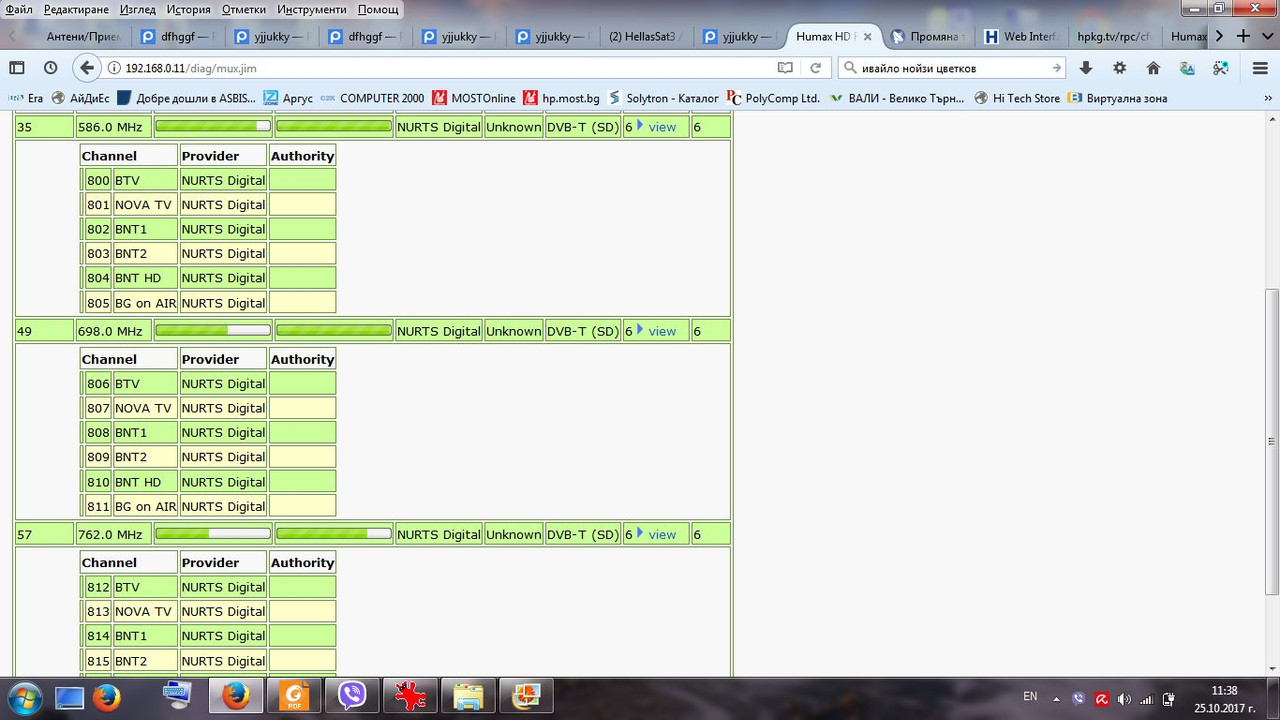Image resolution: width=1280 pixels, height=720 pixels.
Task: Click view link for 586.0 MHz mux
Action: coord(662,127)
